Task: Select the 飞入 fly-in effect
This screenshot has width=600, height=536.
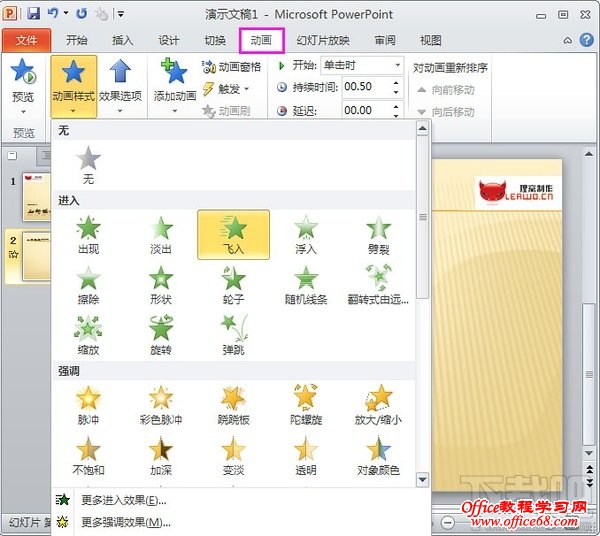Action: [233, 235]
